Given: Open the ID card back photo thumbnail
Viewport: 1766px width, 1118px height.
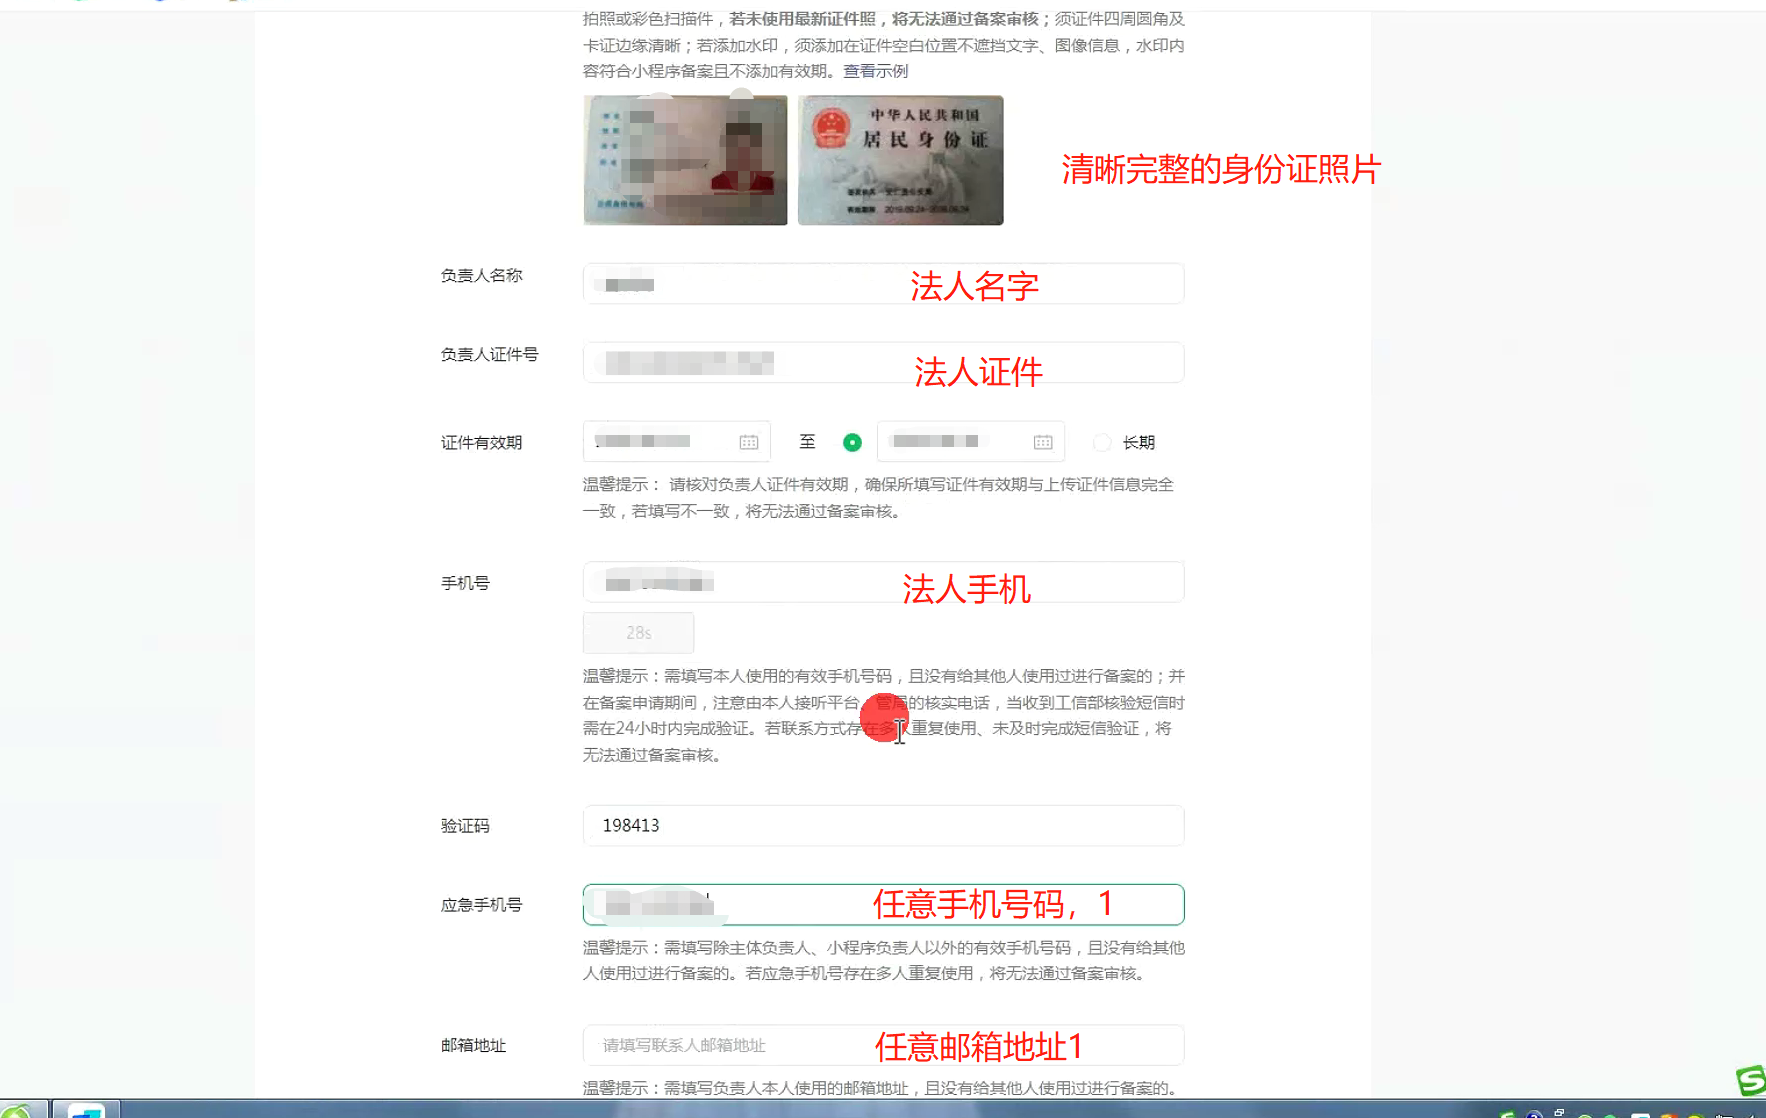Looking at the screenshot, I should coord(900,160).
